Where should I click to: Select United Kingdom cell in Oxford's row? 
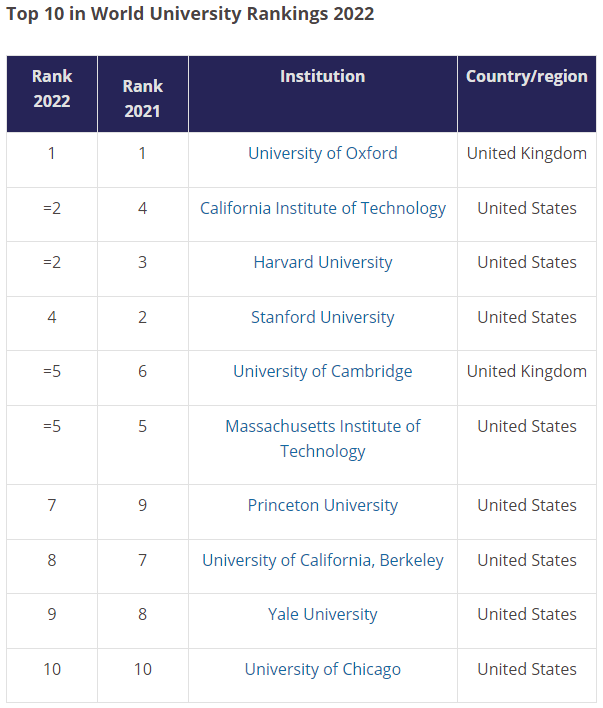(526, 153)
